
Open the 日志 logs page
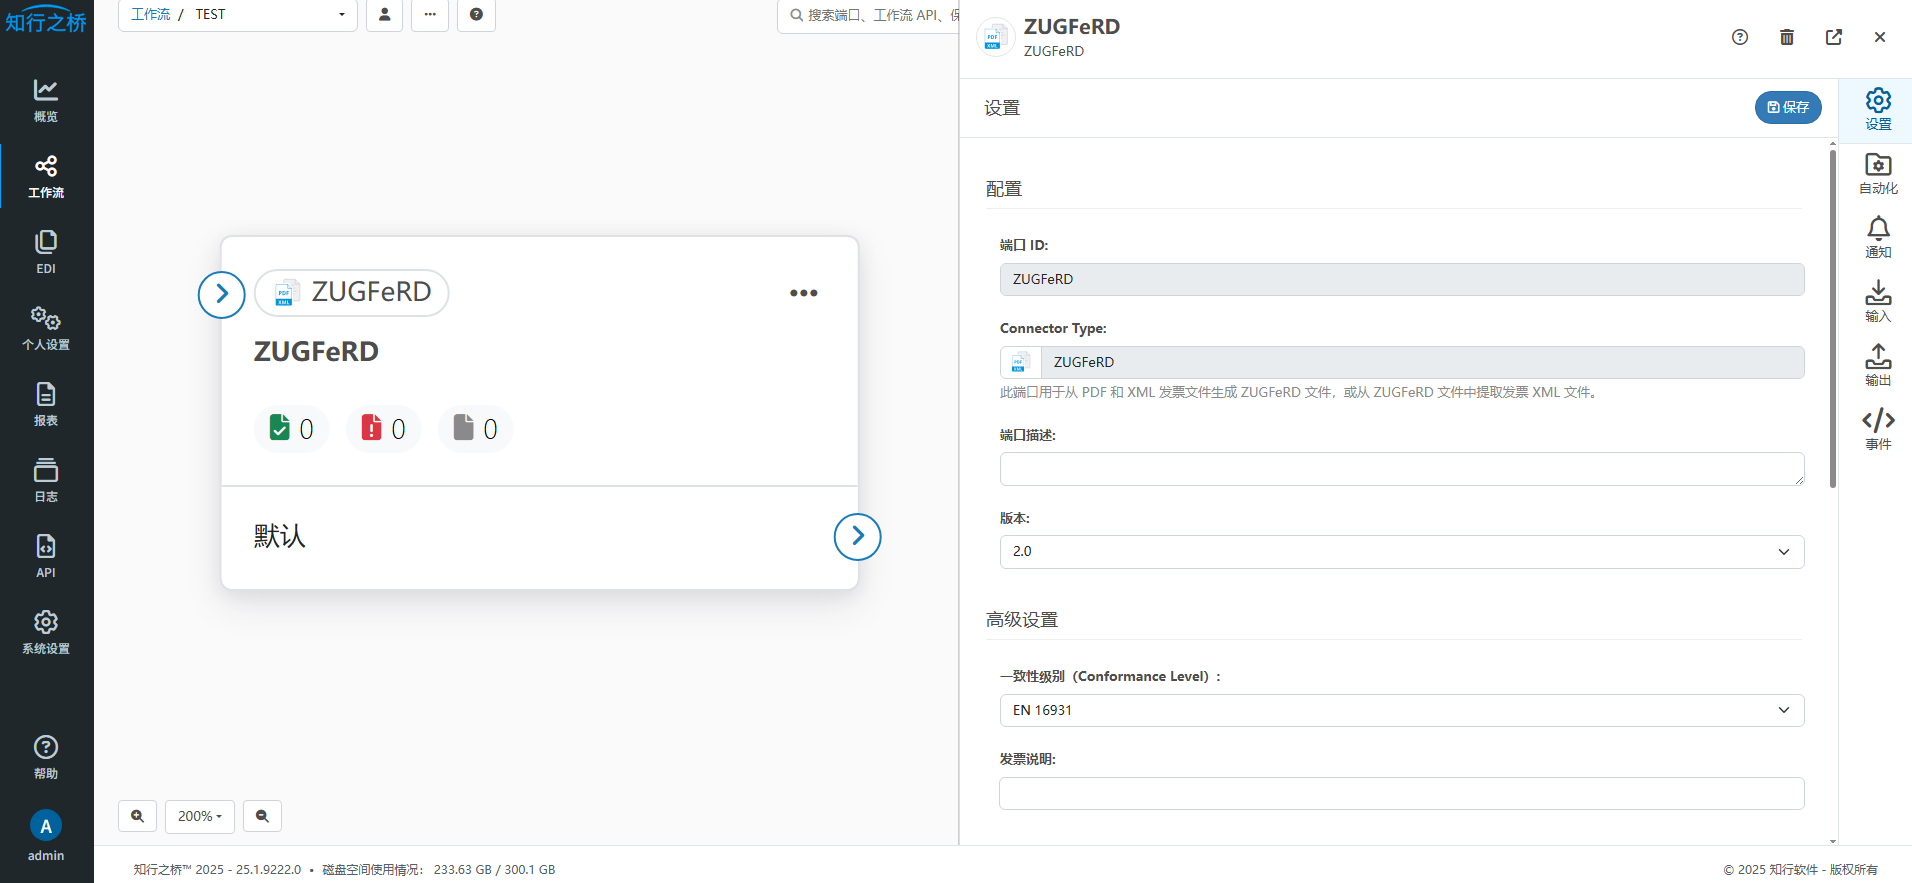[46, 480]
